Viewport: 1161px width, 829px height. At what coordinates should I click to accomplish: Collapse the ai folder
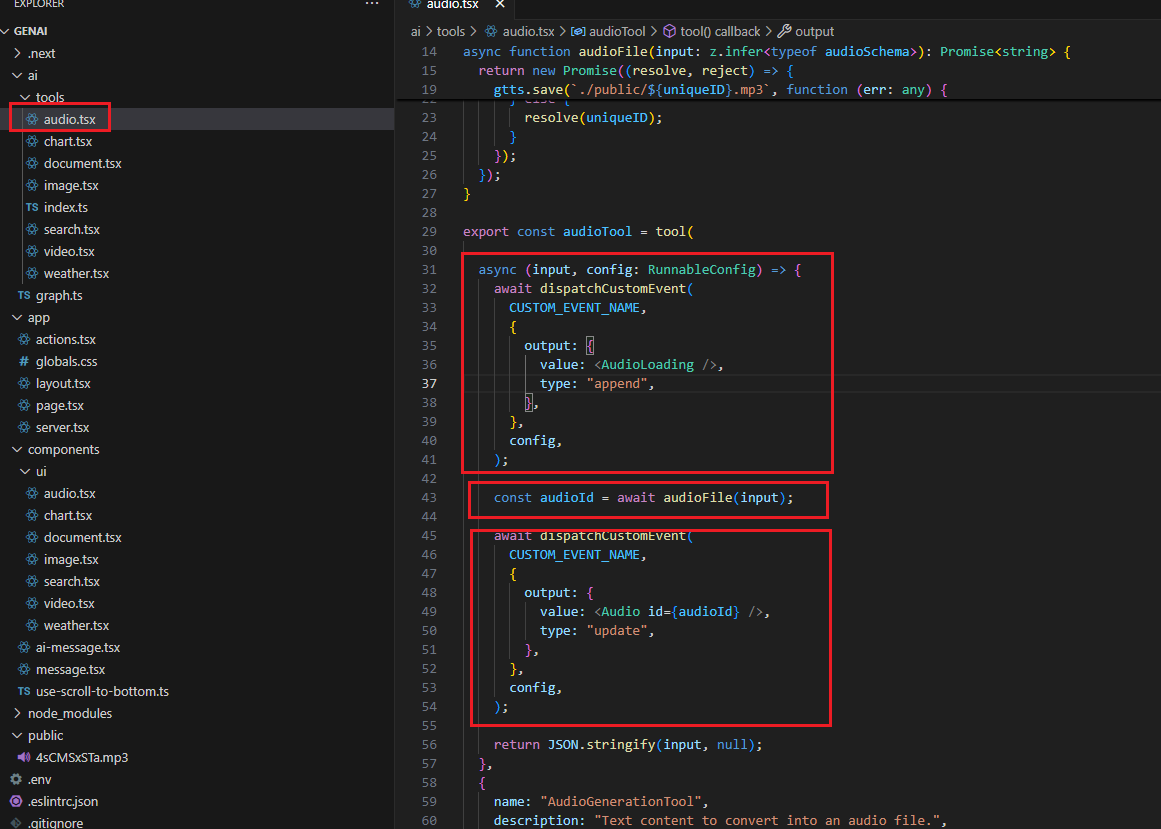(x=17, y=75)
